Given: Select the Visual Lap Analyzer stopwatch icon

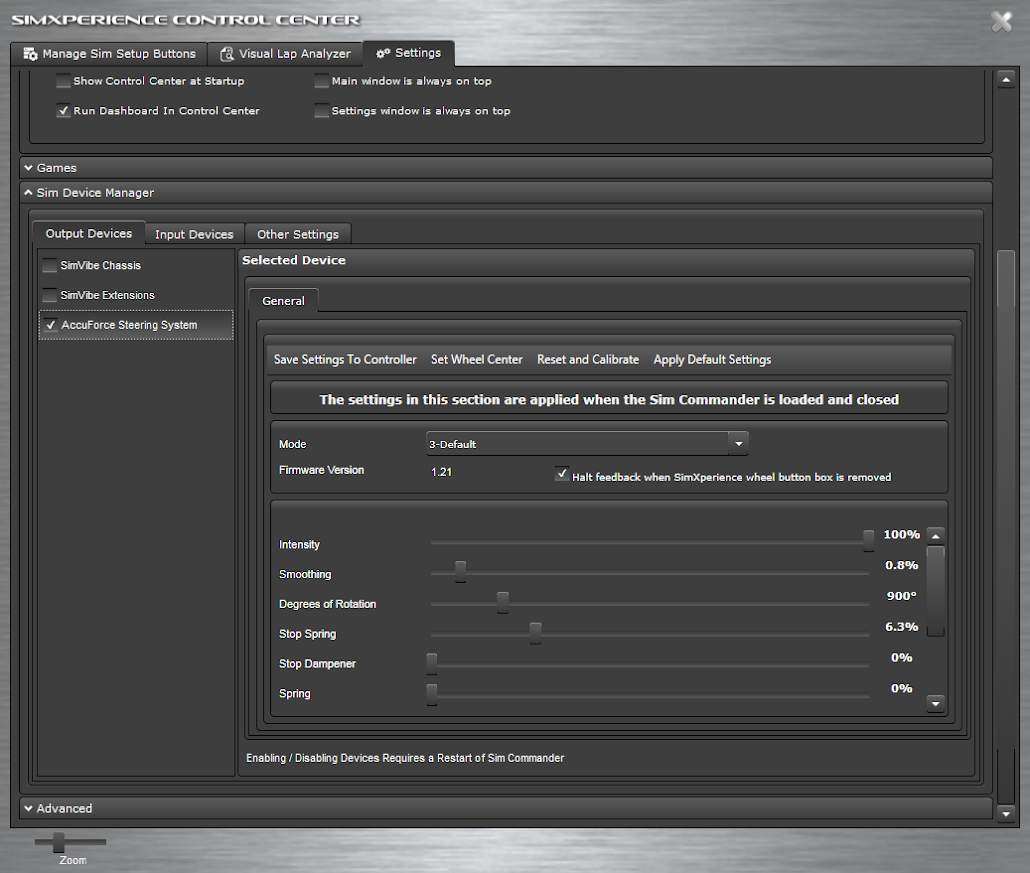Looking at the screenshot, I should click(x=226, y=54).
